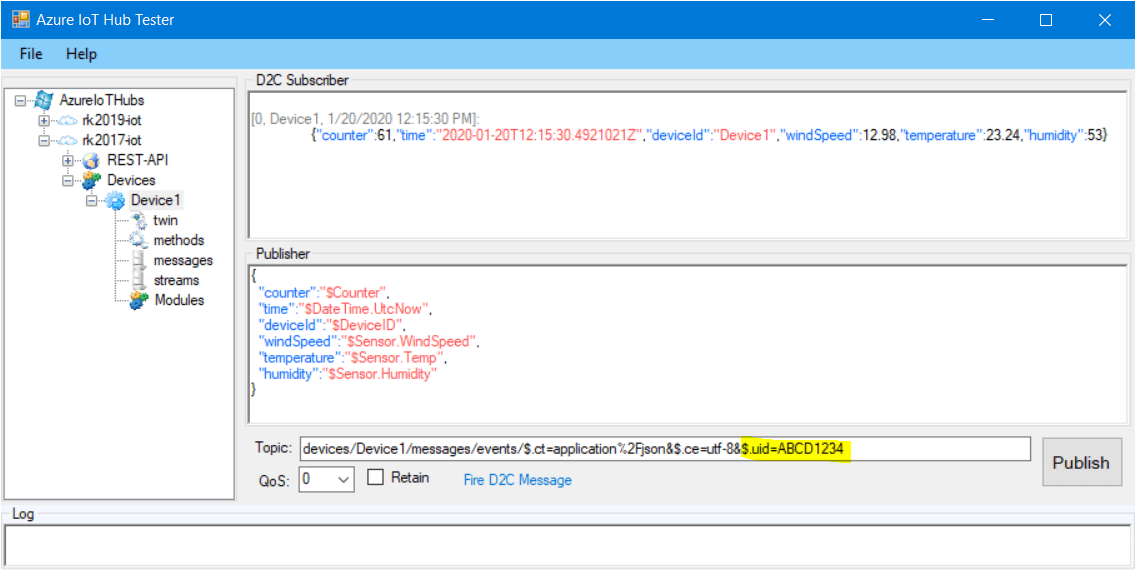Image resolution: width=1136 pixels, height=571 pixels.
Task: Click the app icon in title bar
Action: click(20, 20)
